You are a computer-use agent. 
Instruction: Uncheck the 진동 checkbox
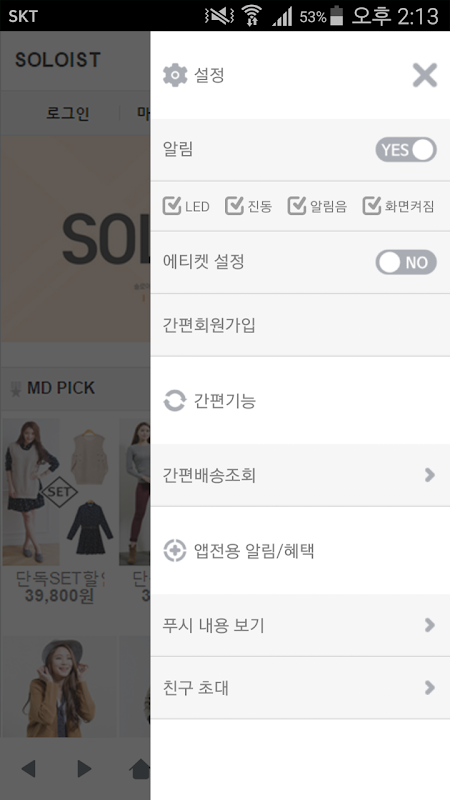point(234,206)
